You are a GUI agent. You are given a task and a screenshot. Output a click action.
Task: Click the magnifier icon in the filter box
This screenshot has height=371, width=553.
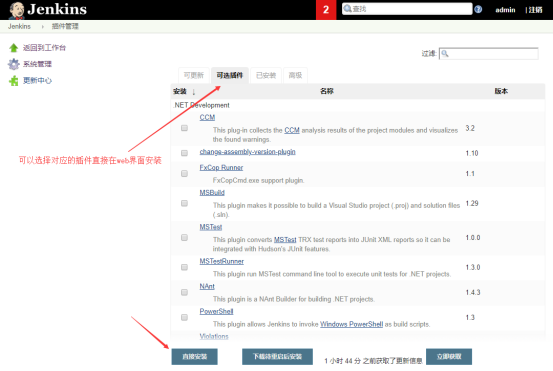[x=445, y=54]
